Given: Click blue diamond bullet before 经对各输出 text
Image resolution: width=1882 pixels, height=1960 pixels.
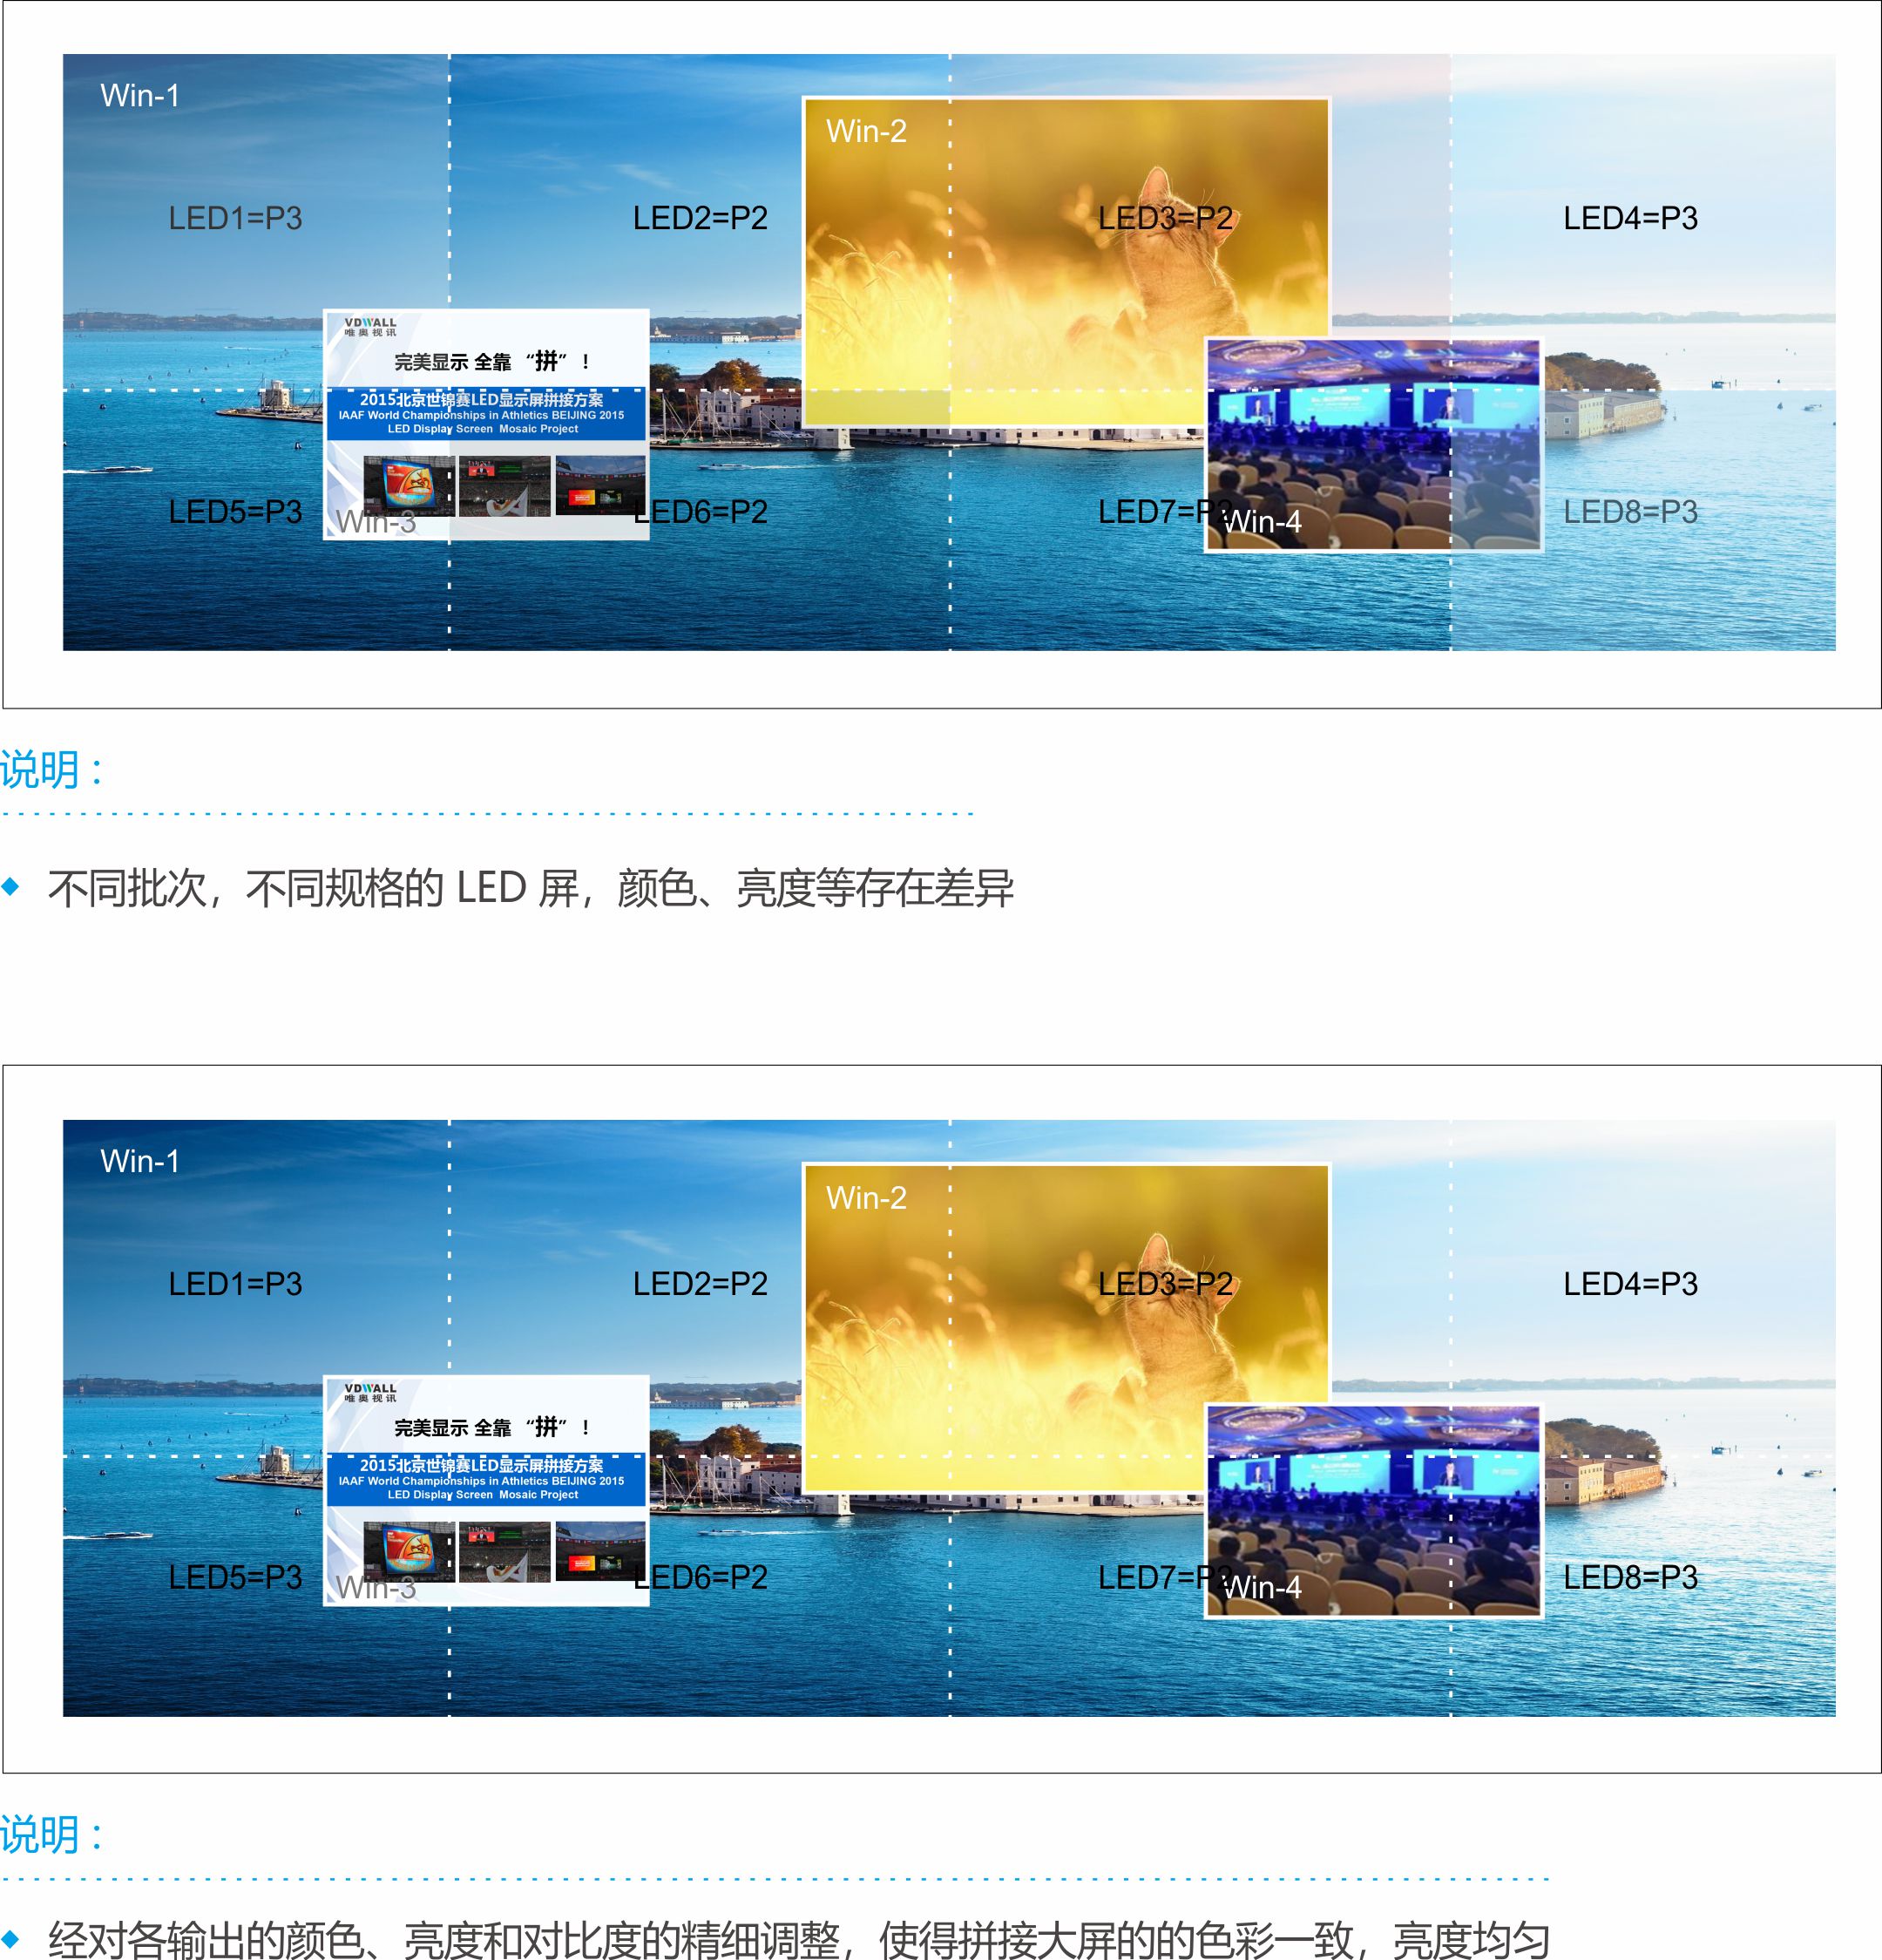Looking at the screenshot, I should click(x=11, y=1938).
